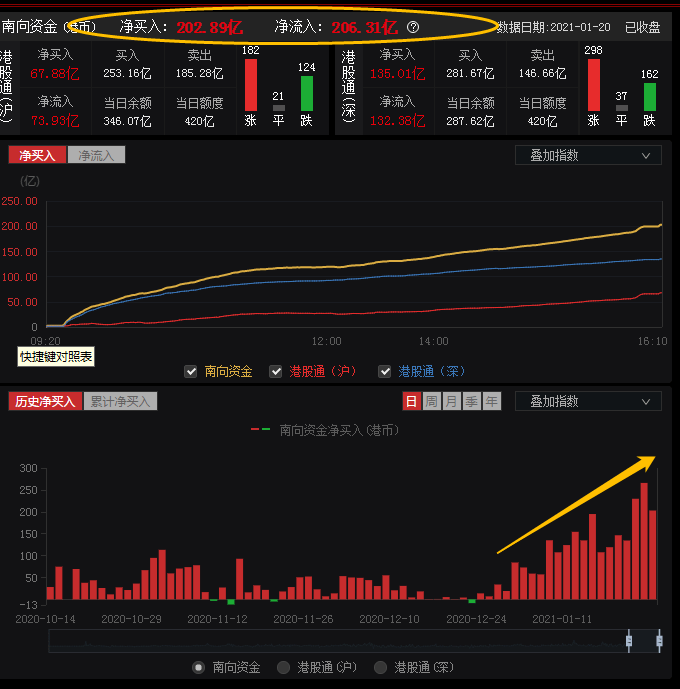680x689 pixels.
Task: Select the 港股通(沪) radio button at bottom
Action: pyautogui.click(x=283, y=668)
